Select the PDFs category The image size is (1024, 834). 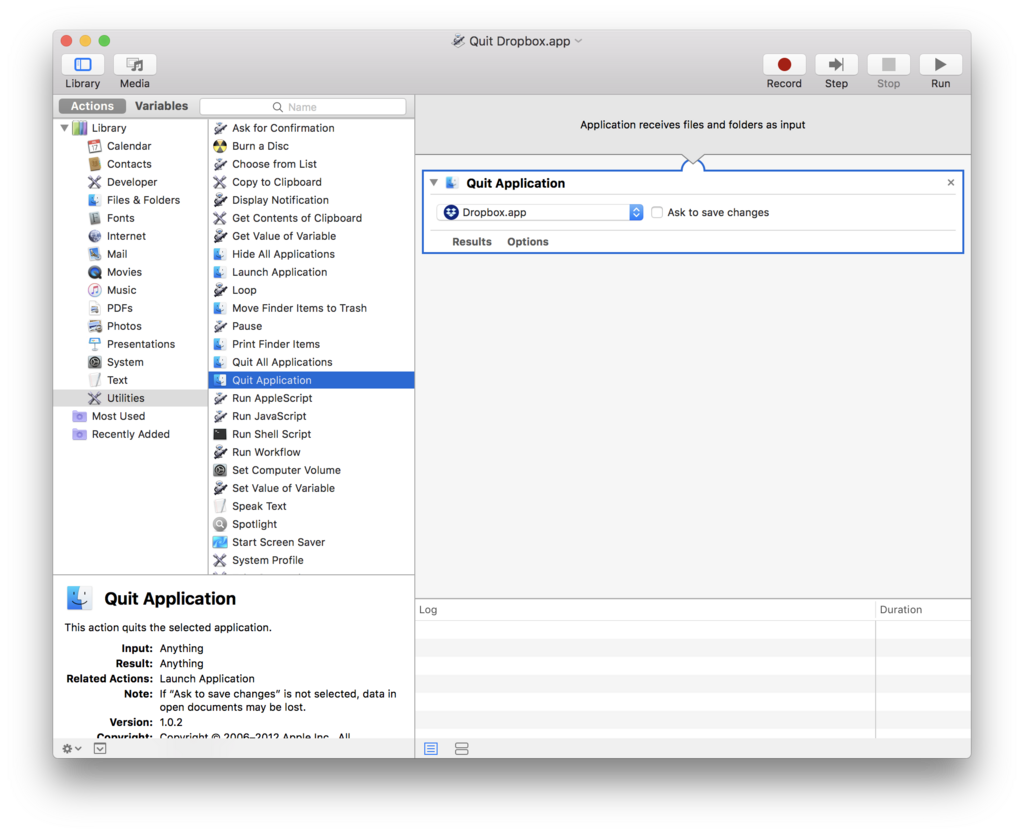click(x=120, y=308)
